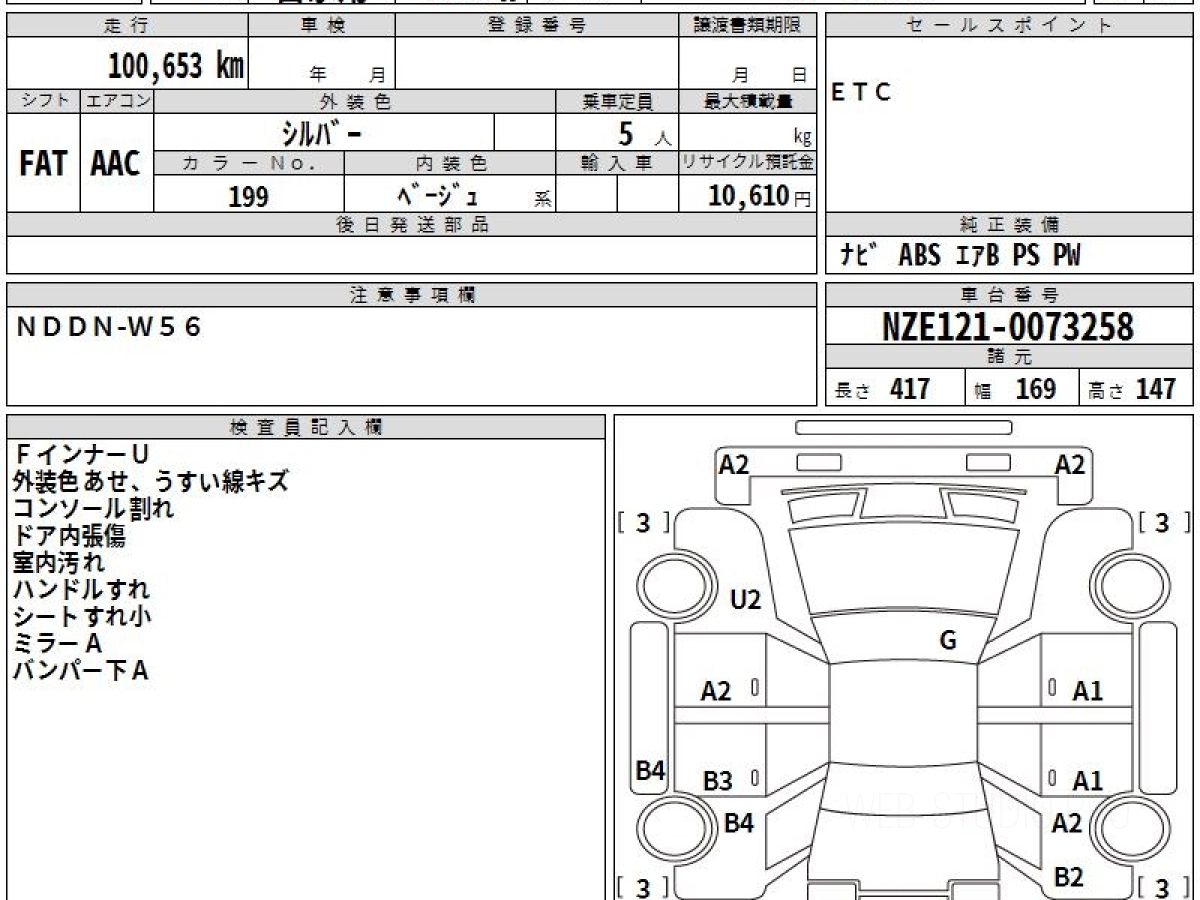This screenshot has width=1200, height=900.
Task: Click PW in the equipment list
Action: (x=1067, y=256)
